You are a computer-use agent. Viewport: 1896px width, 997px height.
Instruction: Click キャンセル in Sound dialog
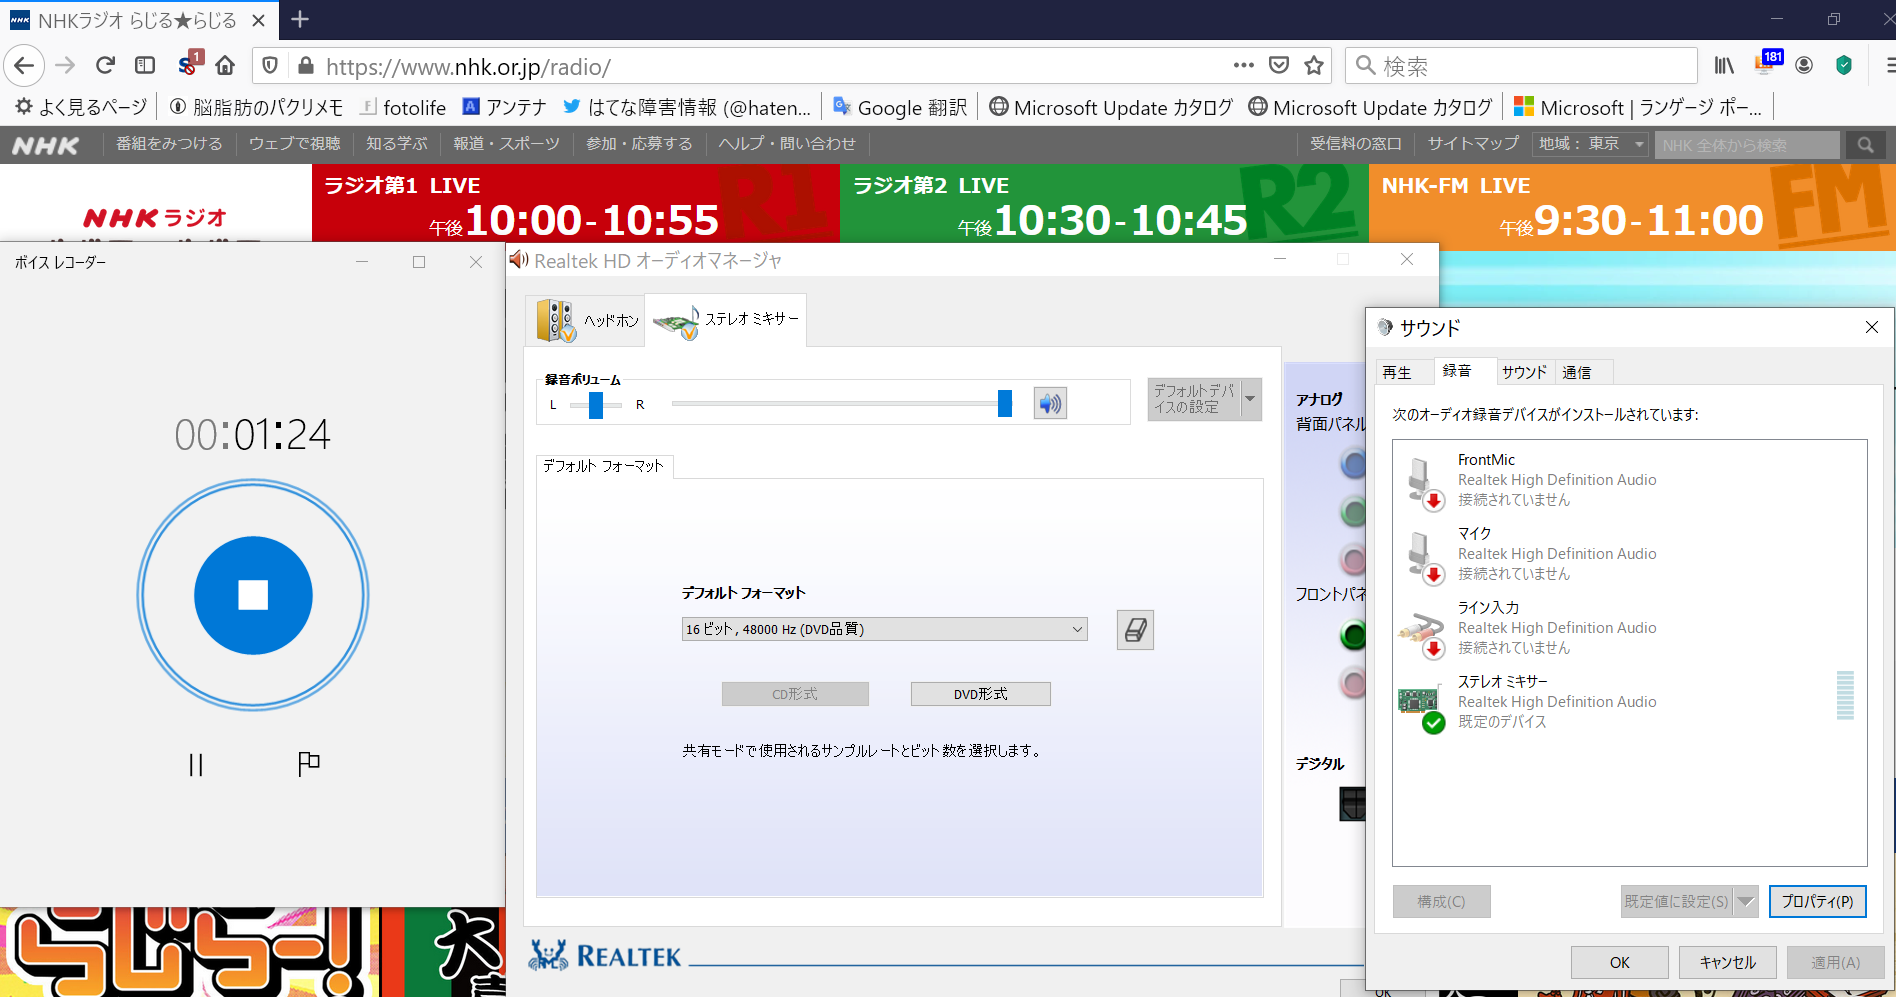point(1727,962)
